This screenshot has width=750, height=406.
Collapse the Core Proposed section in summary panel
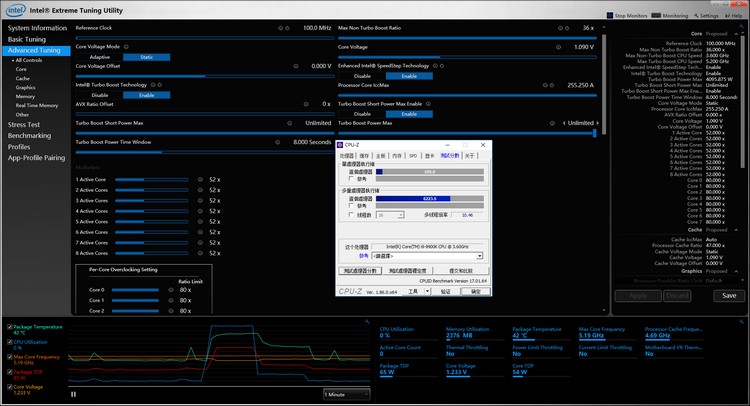click(x=737, y=34)
